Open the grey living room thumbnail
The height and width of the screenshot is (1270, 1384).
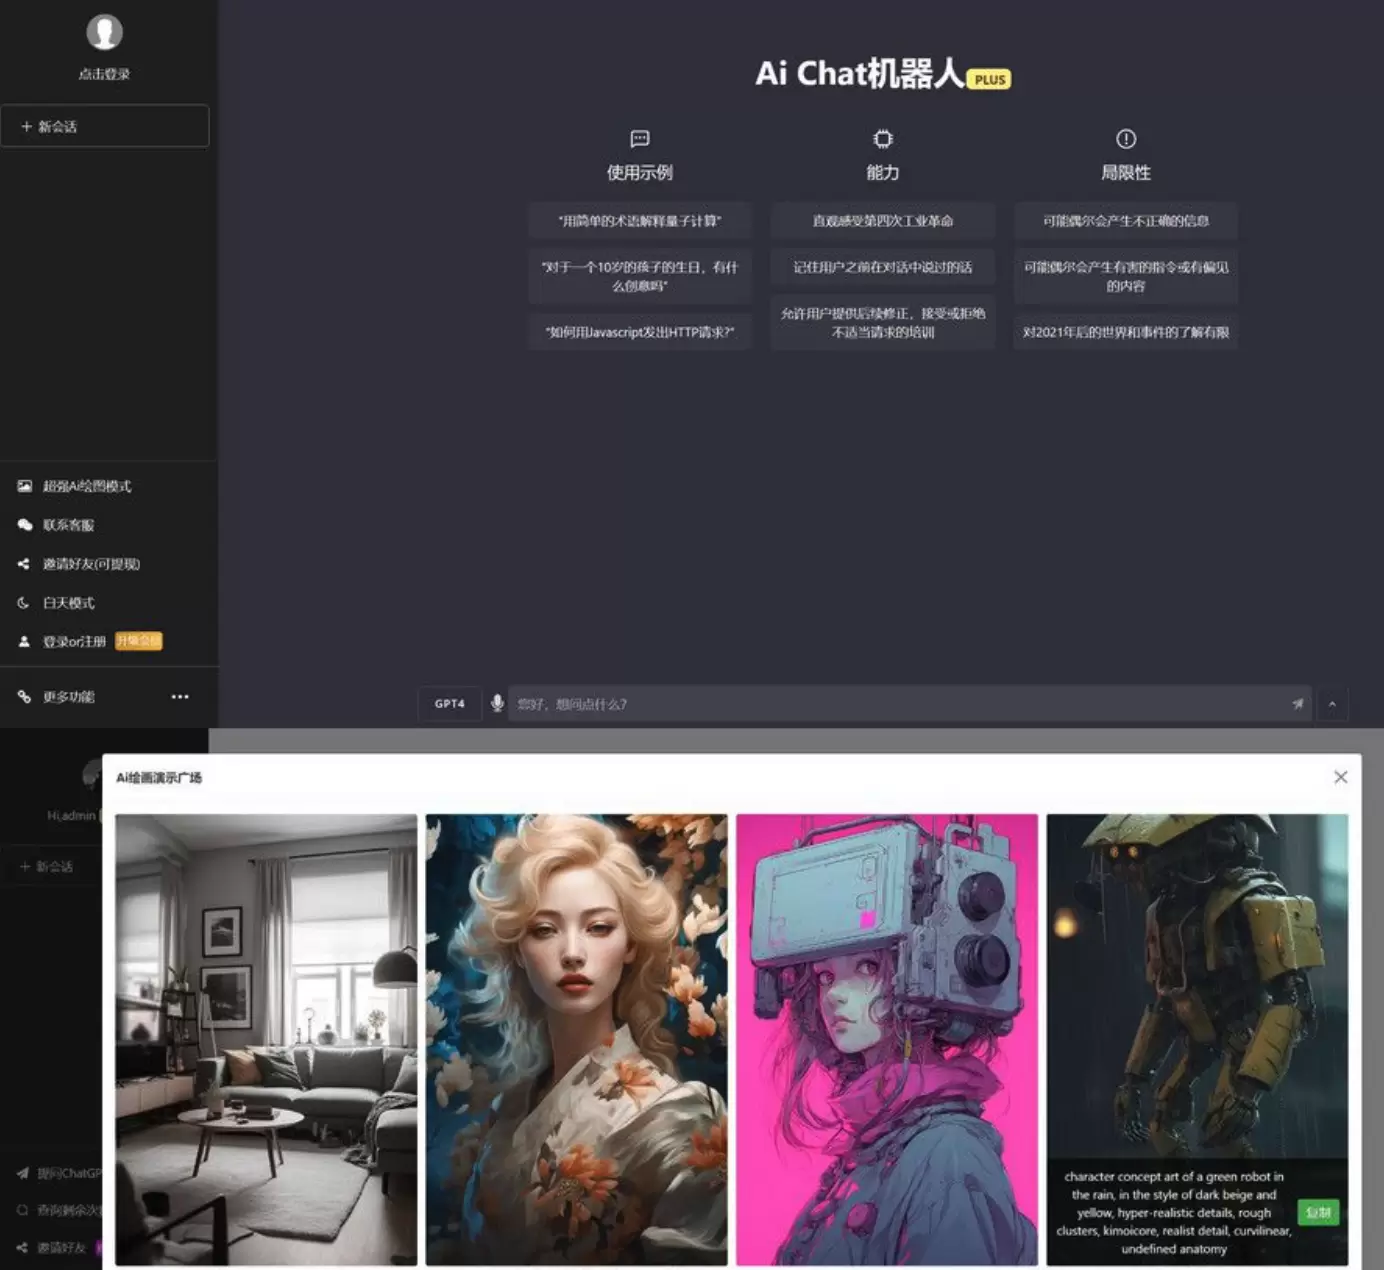pyautogui.click(x=266, y=1039)
